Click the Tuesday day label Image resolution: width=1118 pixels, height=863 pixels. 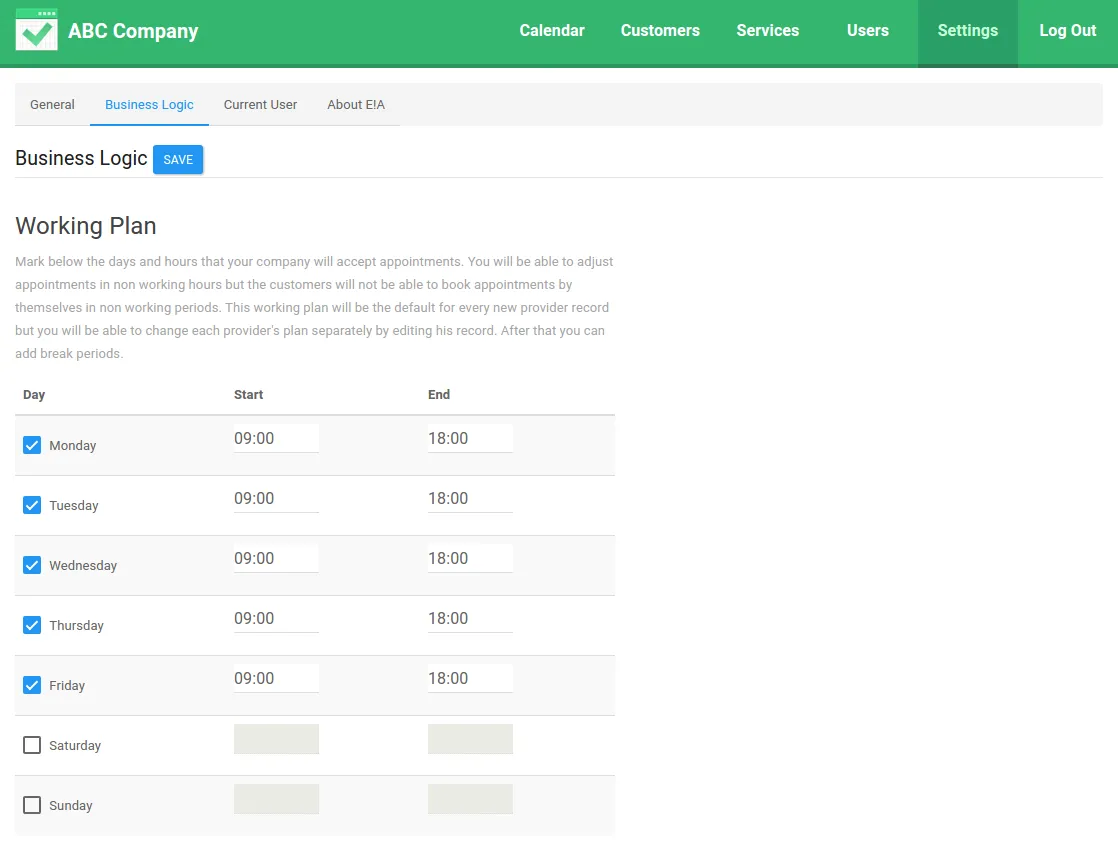click(x=73, y=506)
